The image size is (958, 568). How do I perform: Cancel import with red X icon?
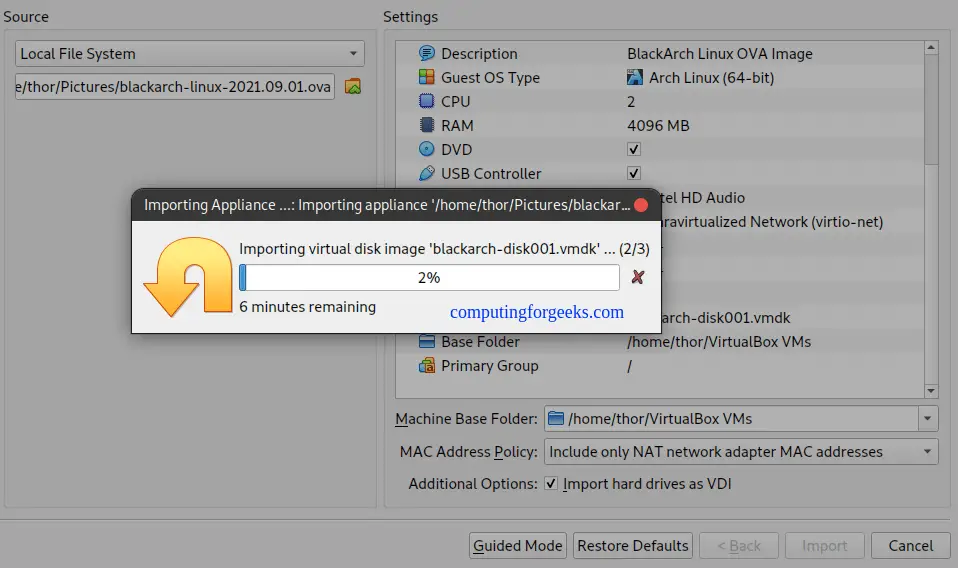[638, 277]
